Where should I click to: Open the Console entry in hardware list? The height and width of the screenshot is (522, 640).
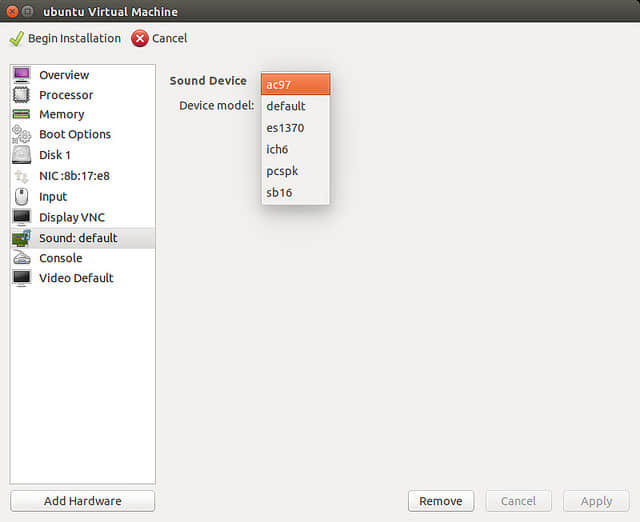point(60,258)
